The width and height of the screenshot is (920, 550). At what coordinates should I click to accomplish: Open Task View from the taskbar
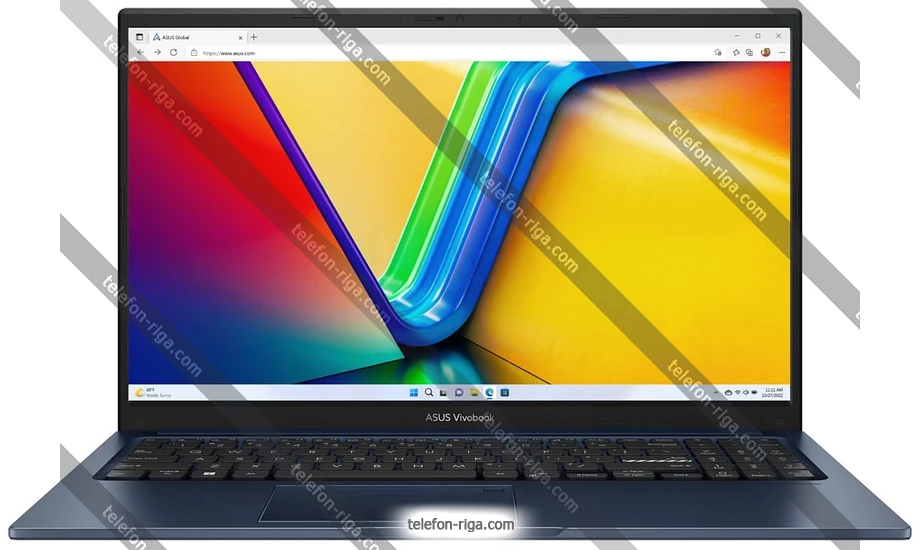pyautogui.click(x=443, y=393)
